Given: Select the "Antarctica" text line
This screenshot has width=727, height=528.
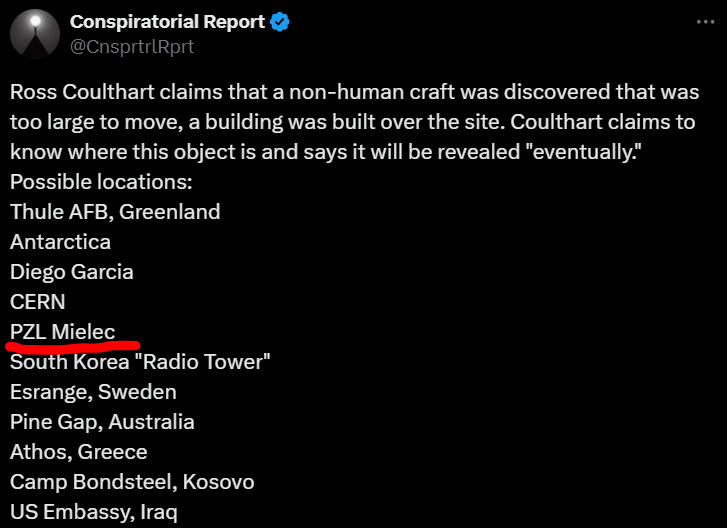Looking at the screenshot, I should coord(60,242).
